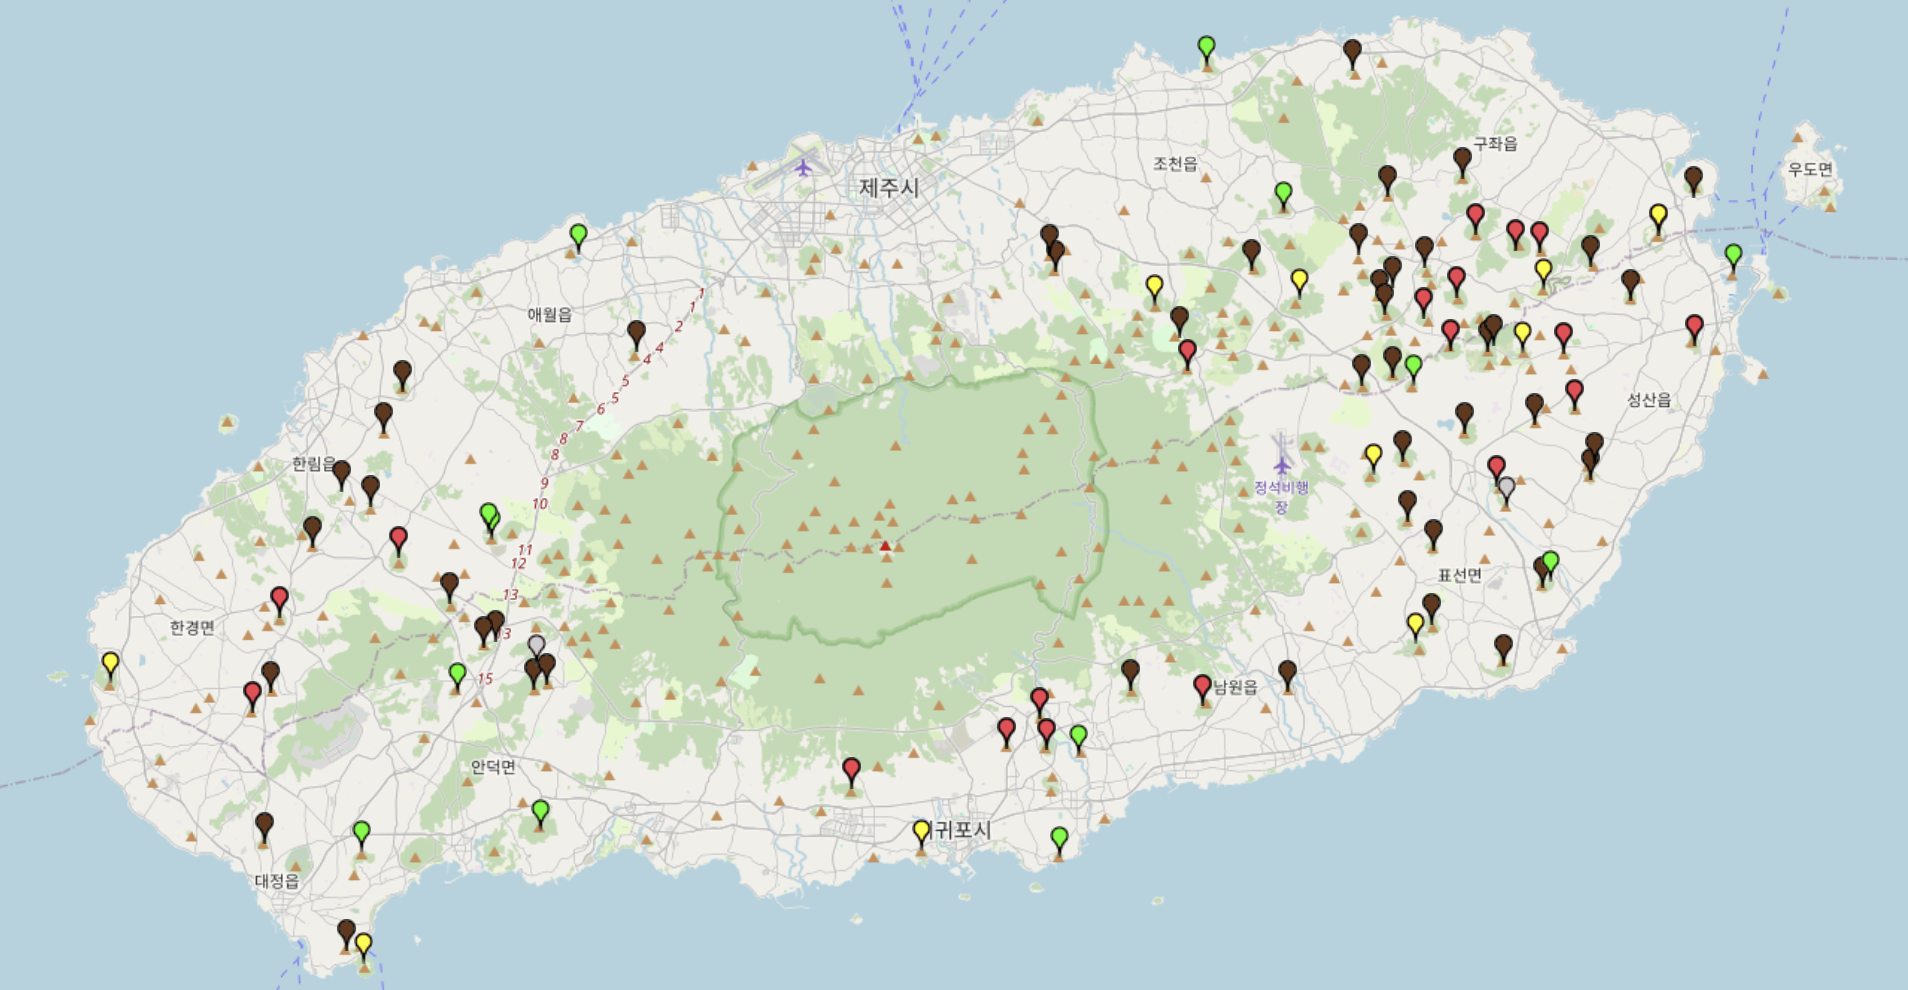Select the green marker south of 조천읍

tap(1283, 193)
